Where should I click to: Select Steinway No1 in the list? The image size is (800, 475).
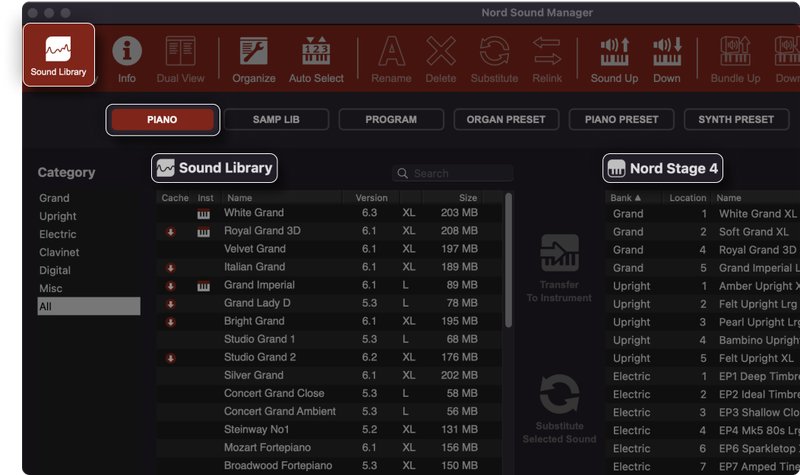[x=329, y=430]
